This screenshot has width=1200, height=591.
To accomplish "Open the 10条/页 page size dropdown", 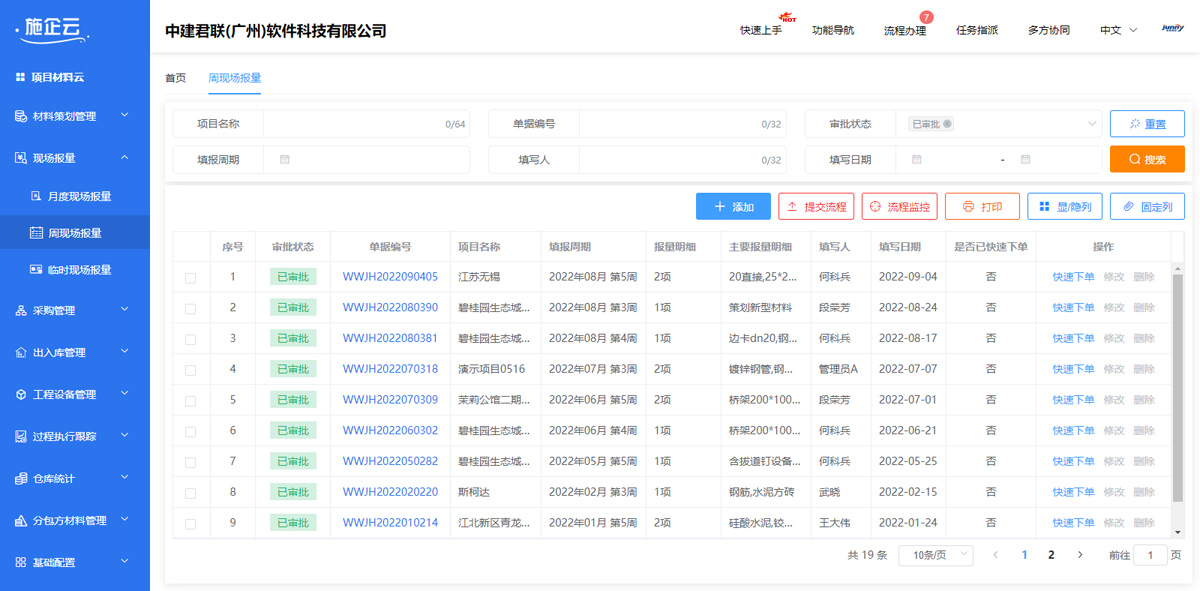I will [936, 555].
